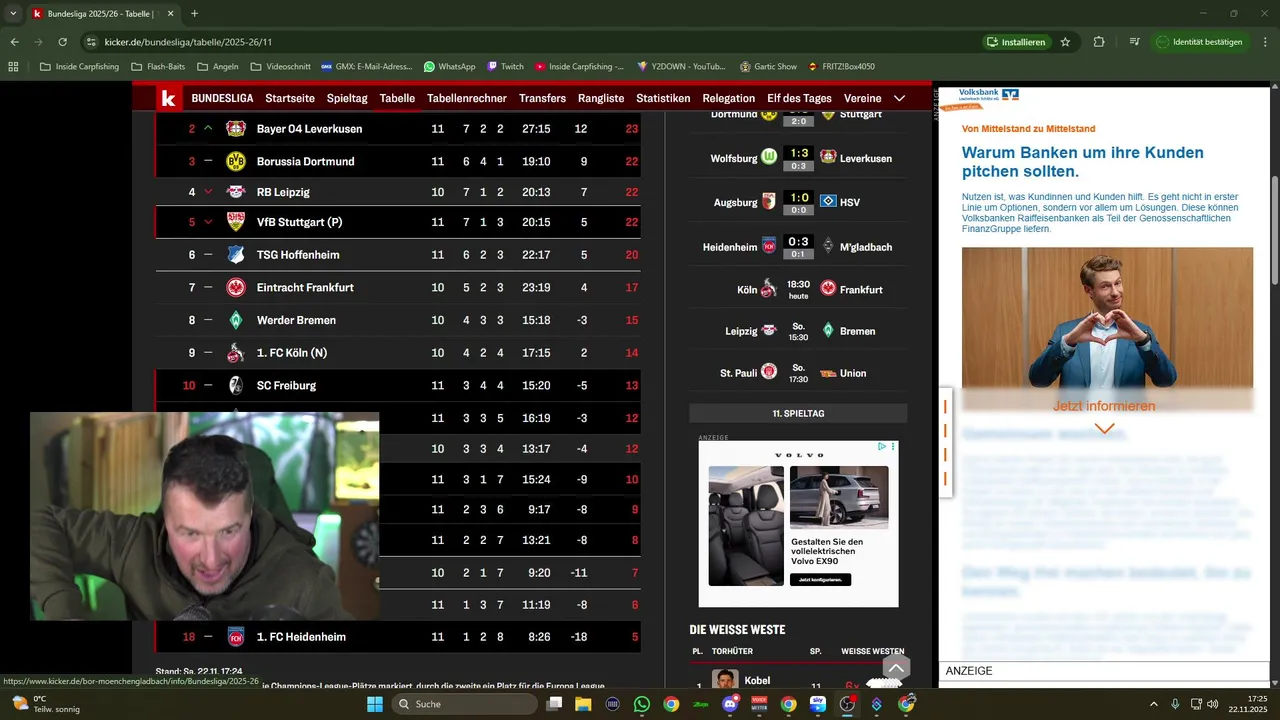Select the Tabelle nav item
Viewport: 1280px width, 720px height.
click(397, 98)
